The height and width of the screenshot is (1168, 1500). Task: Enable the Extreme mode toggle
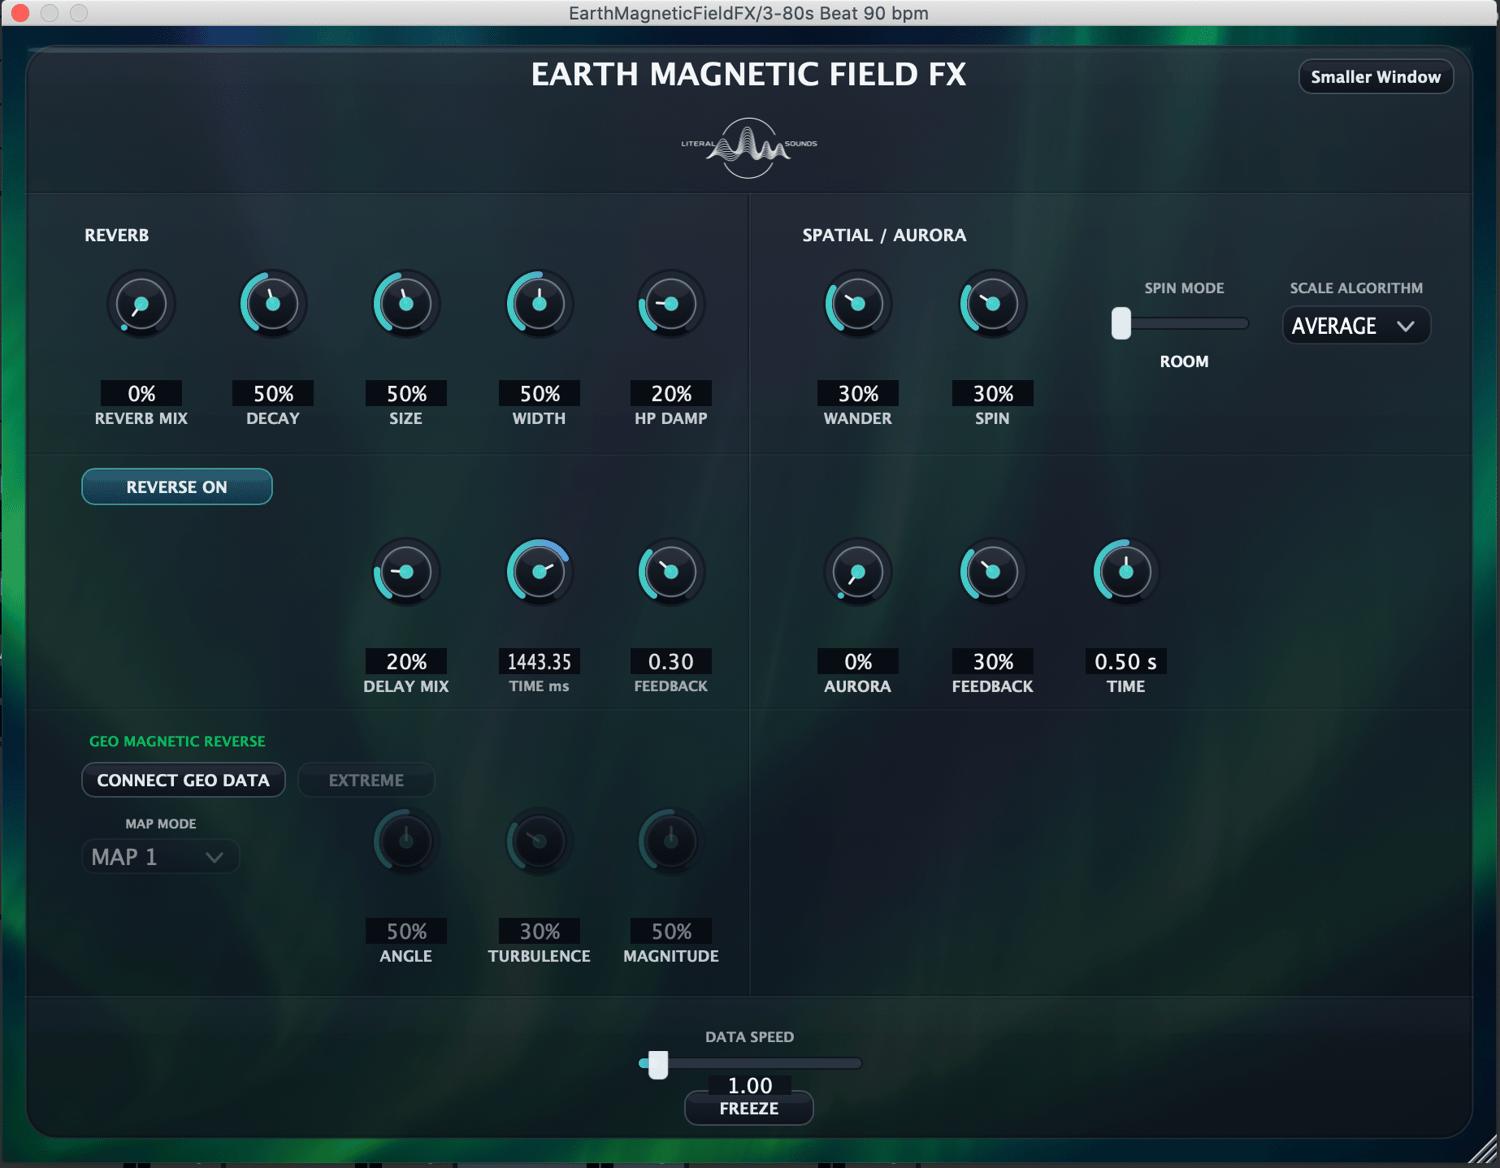click(366, 780)
